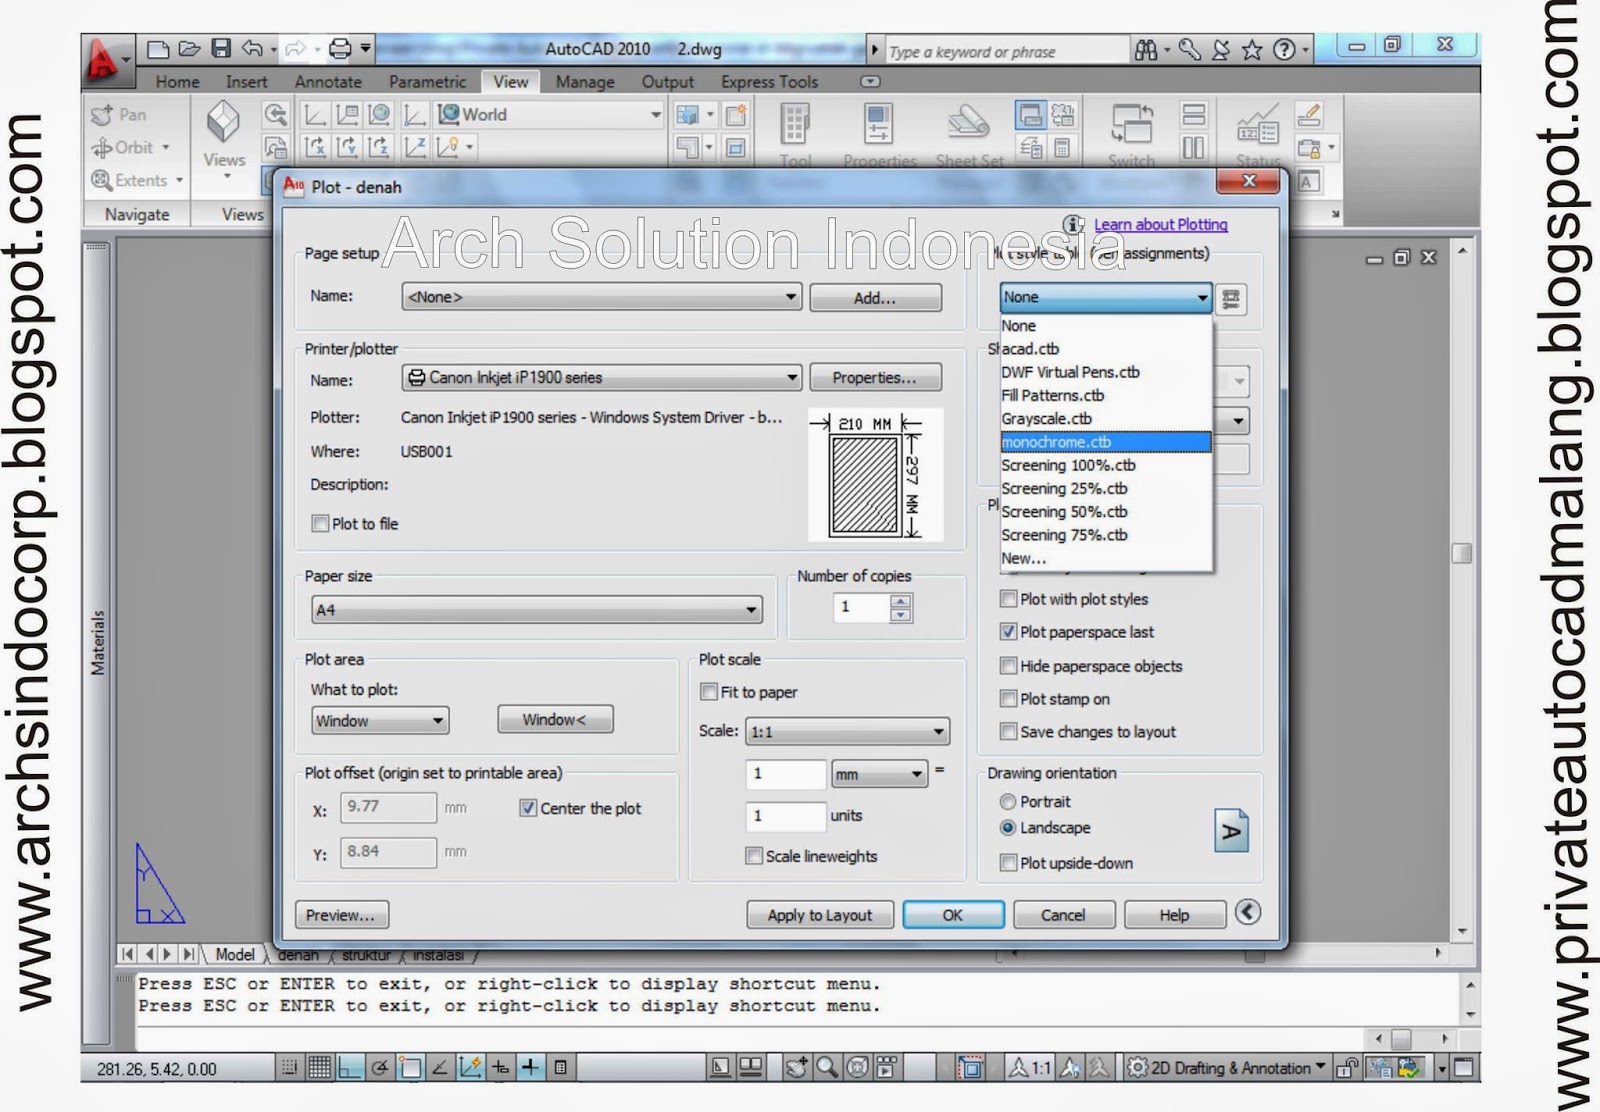
Task: Select monochrome.ctb from plot style list
Action: tap(1106, 442)
